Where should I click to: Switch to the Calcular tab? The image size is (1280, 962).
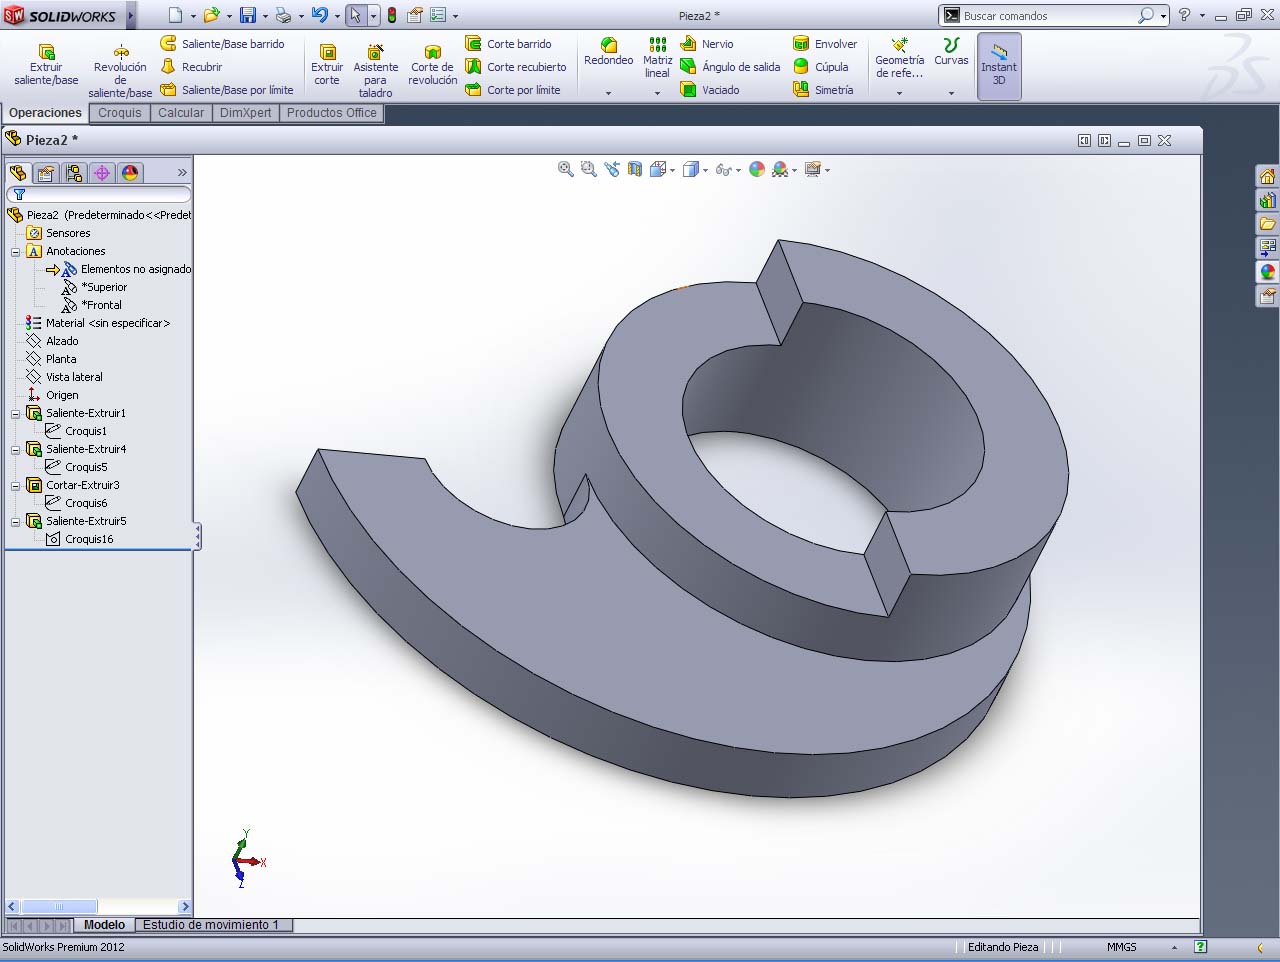181,113
